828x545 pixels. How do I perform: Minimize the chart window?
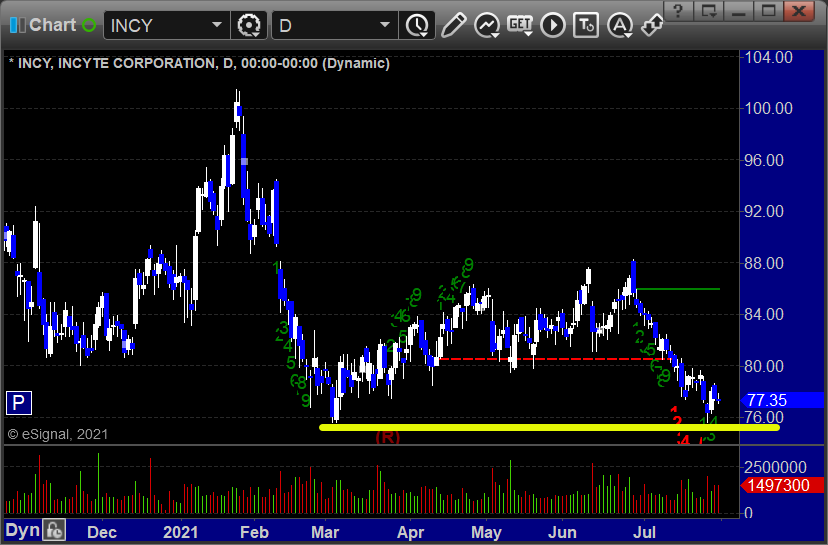tap(738, 11)
